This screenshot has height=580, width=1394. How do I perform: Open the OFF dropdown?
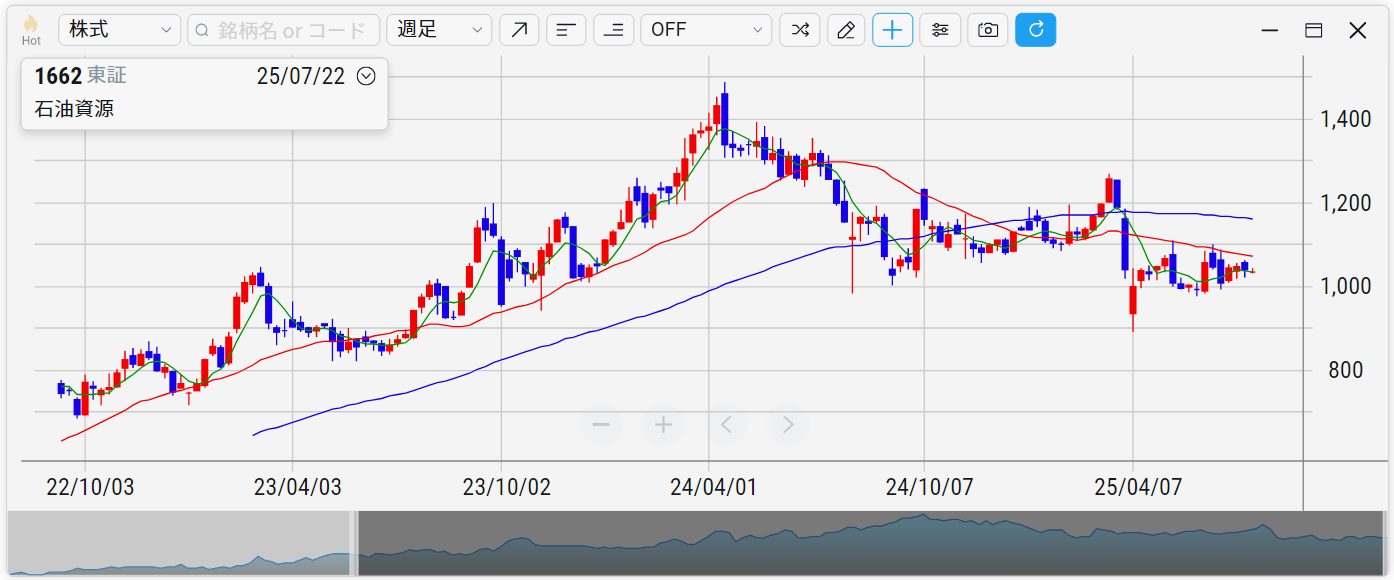point(706,30)
